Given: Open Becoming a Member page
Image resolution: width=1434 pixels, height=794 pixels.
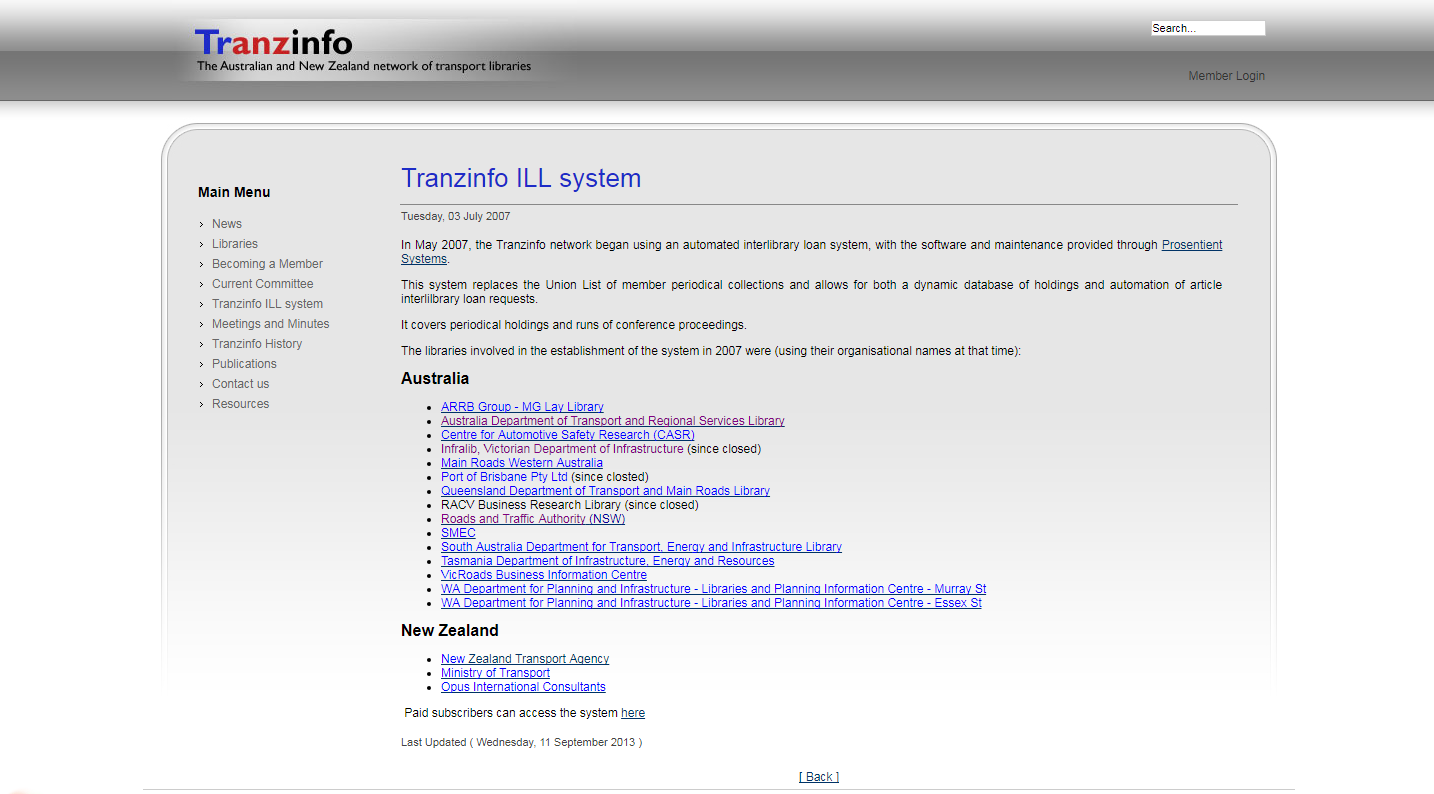Looking at the screenshot, I should coord(267,264).
